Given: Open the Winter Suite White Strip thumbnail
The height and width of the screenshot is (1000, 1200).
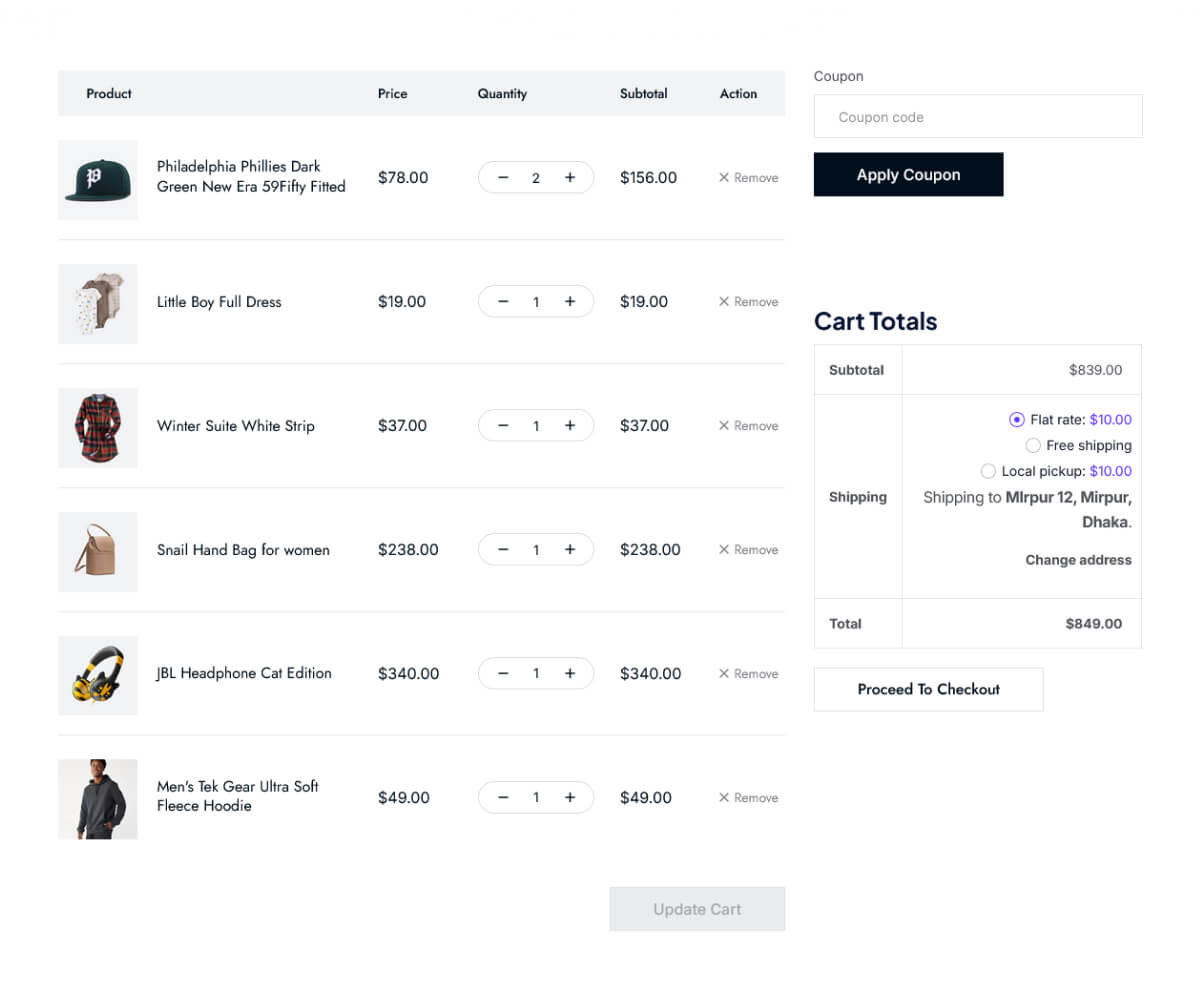Looking at the screenshot, I should 98,428.
